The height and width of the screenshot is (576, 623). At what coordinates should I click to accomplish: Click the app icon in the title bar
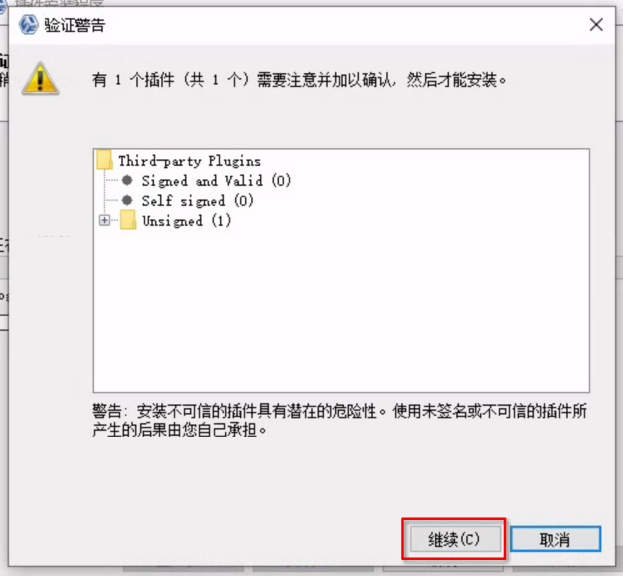click(x=29, y=25)
